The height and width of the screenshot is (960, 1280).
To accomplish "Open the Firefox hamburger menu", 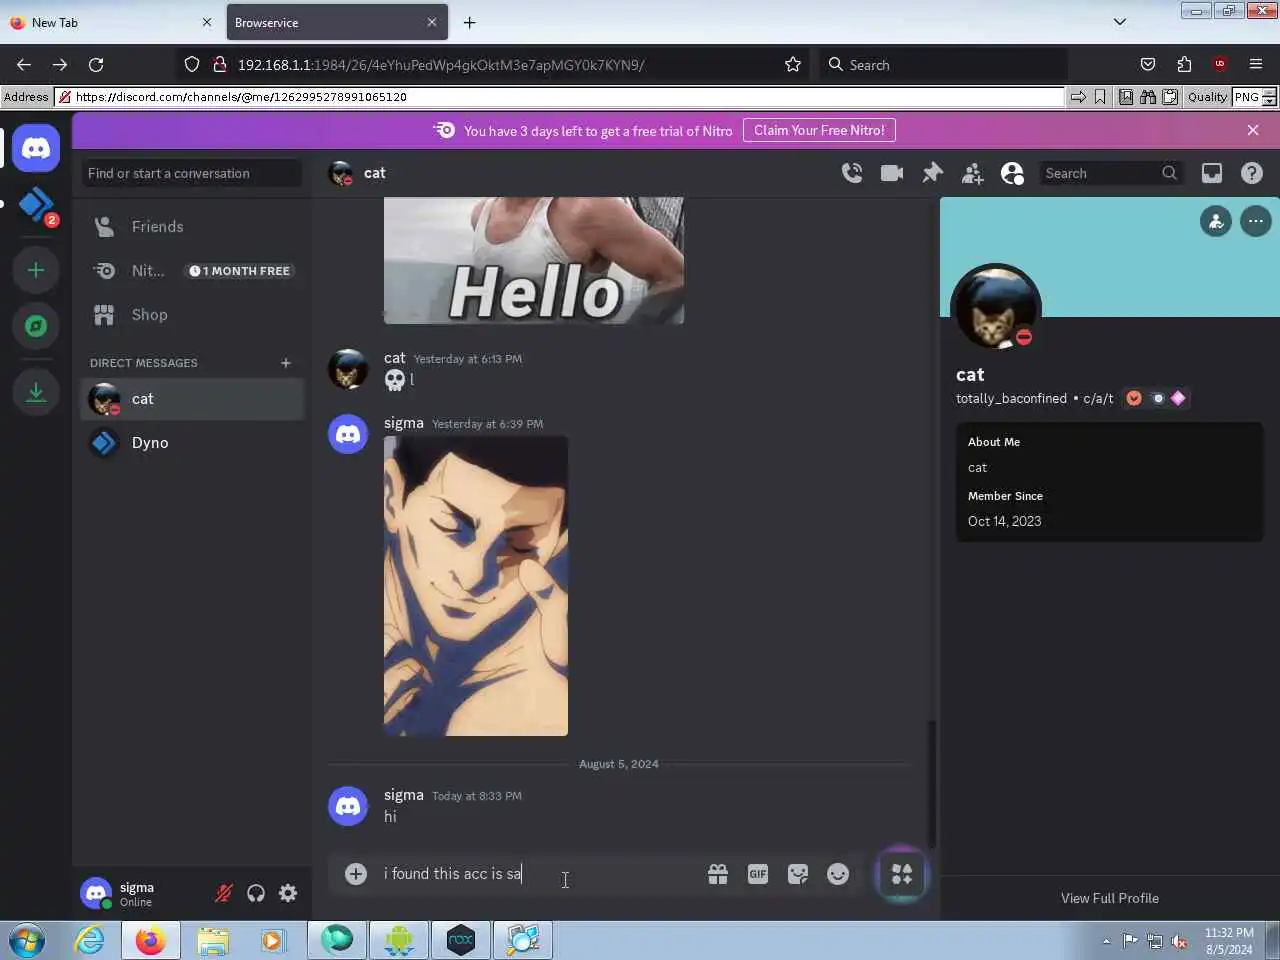I will (1256, 64).
